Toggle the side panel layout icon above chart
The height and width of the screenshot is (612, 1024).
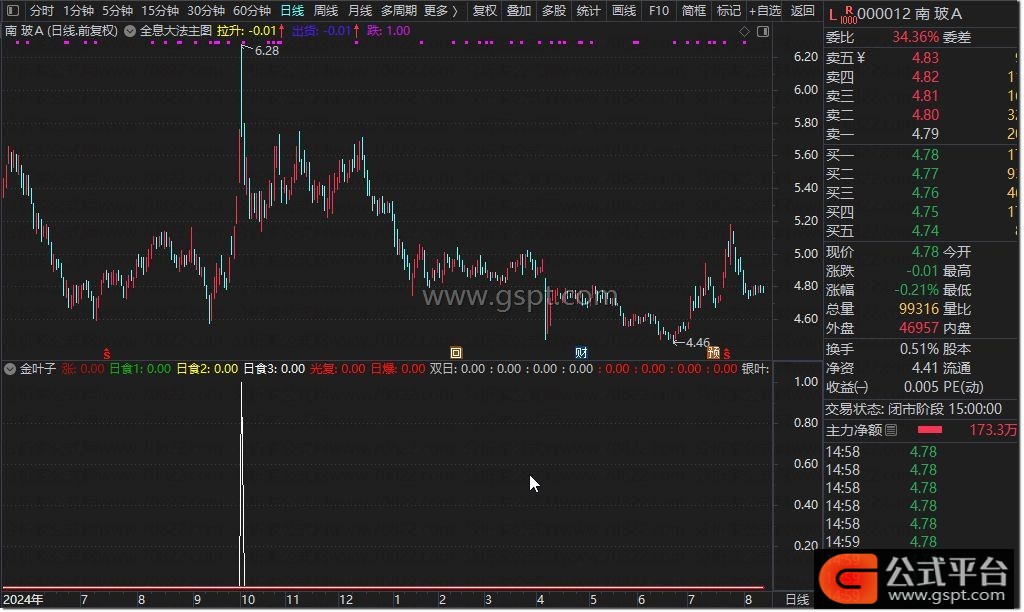click(x=763, y=31)
